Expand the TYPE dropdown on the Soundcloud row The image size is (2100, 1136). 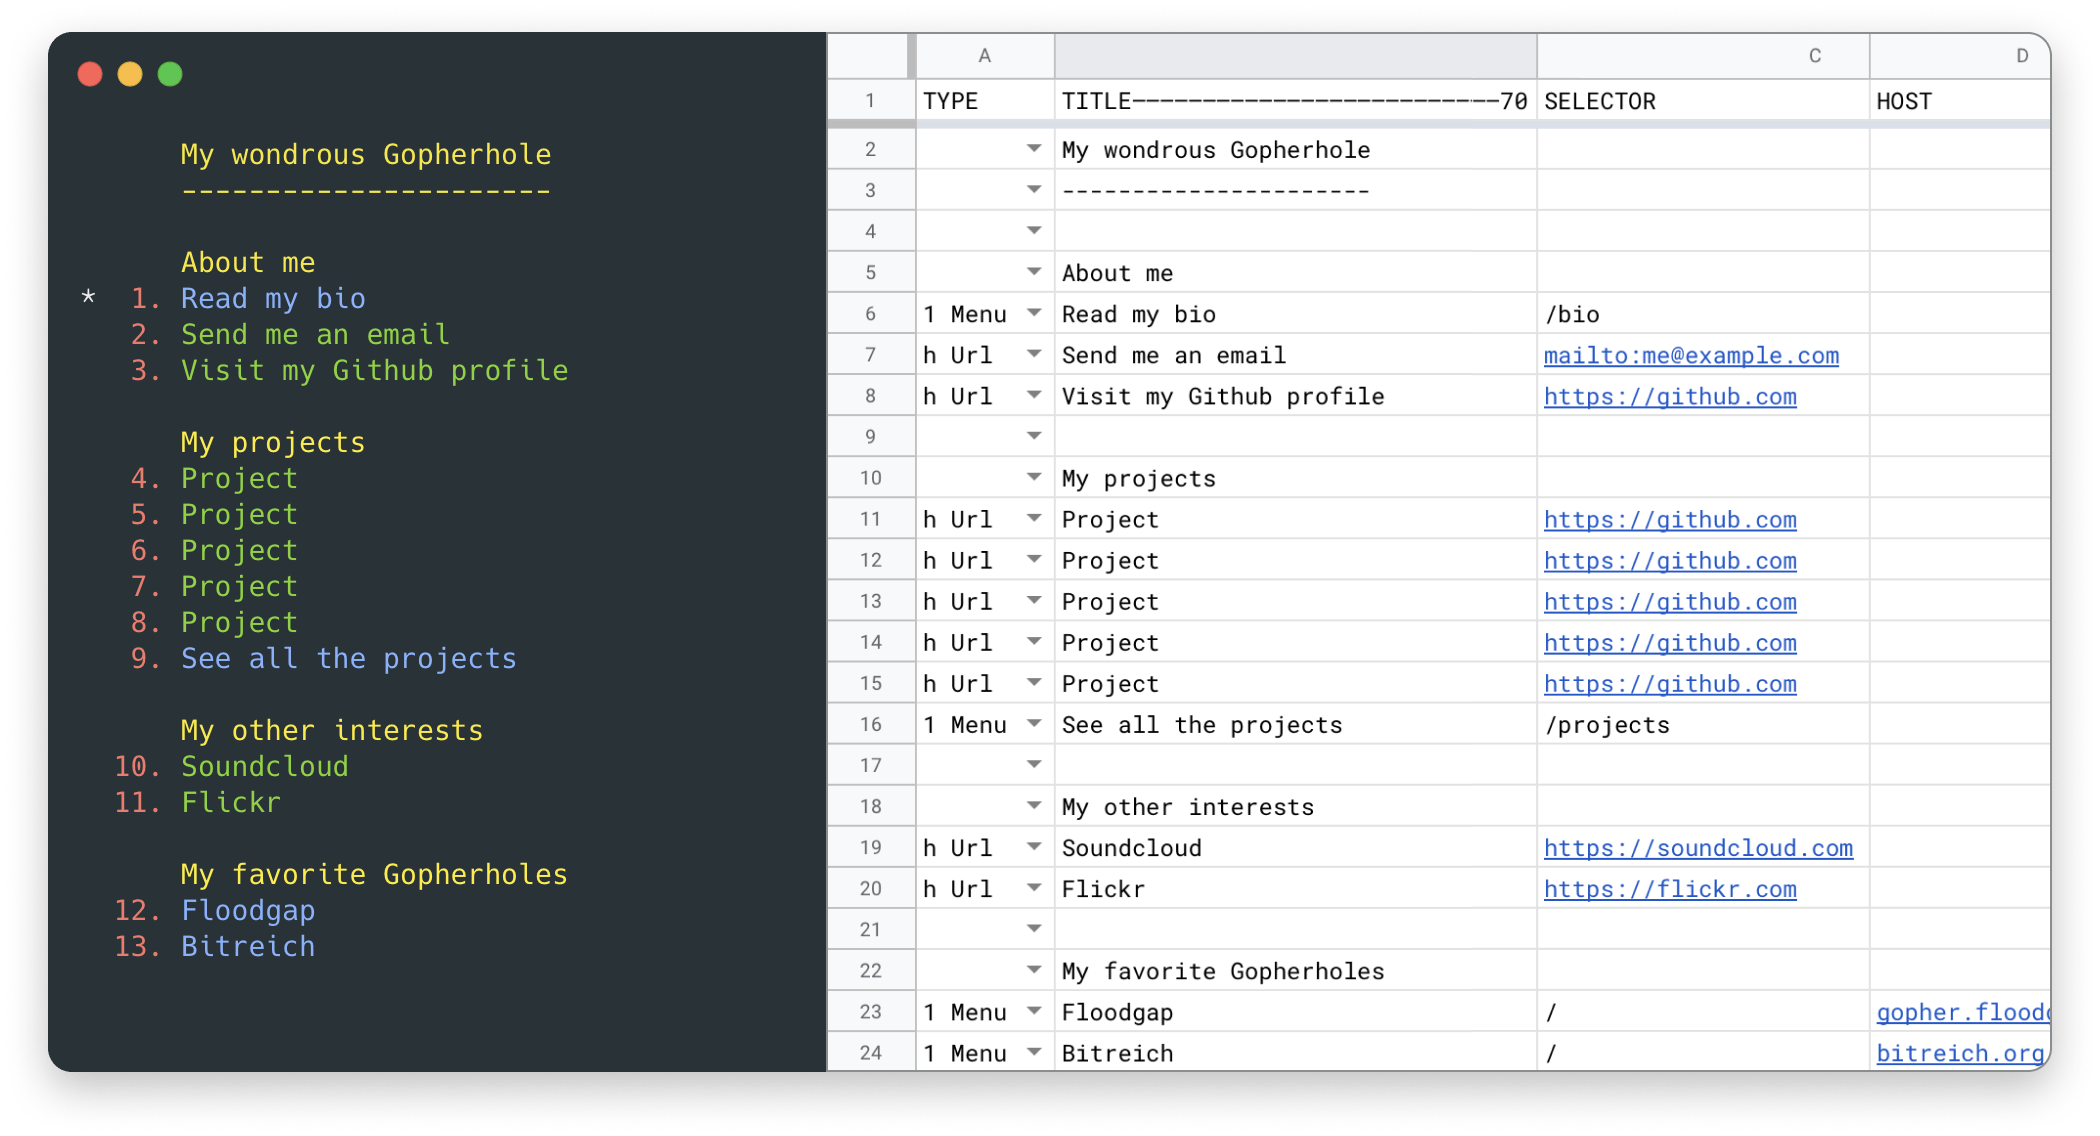pyautogui.click(x=1035, y=847)
